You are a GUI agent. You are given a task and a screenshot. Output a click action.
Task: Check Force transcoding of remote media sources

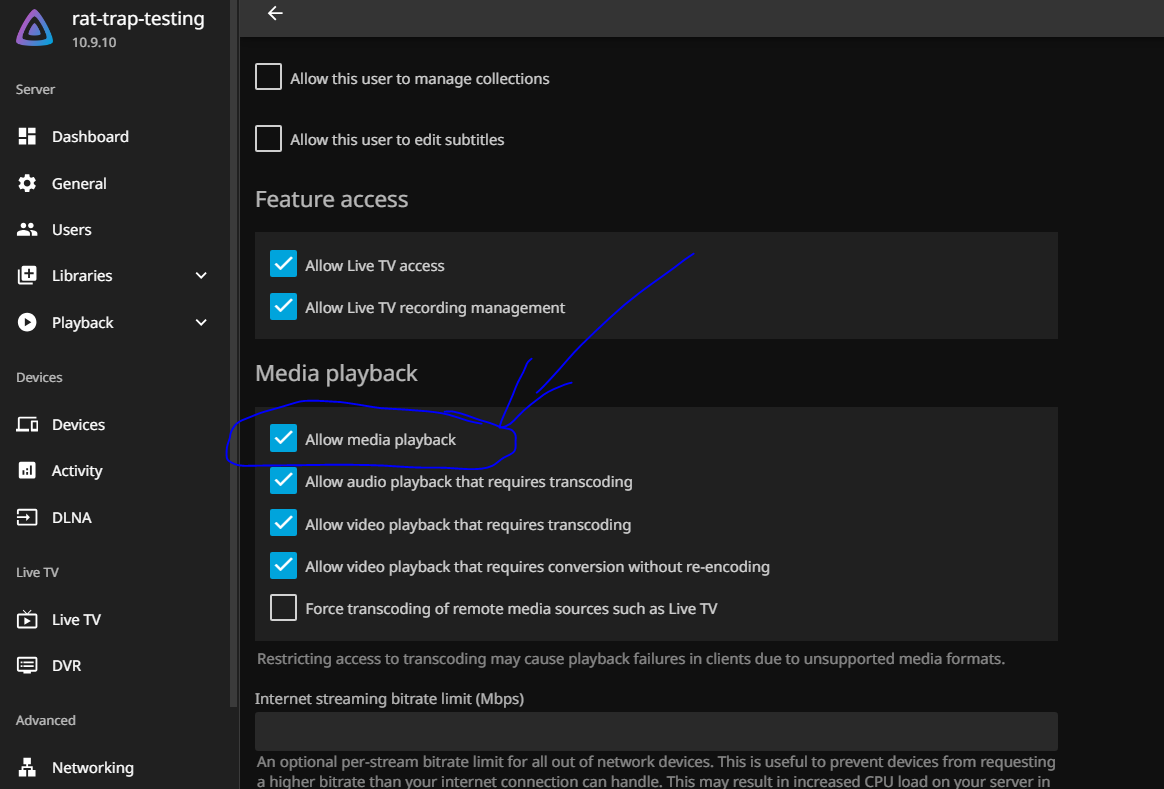click(x=284, y=608)
